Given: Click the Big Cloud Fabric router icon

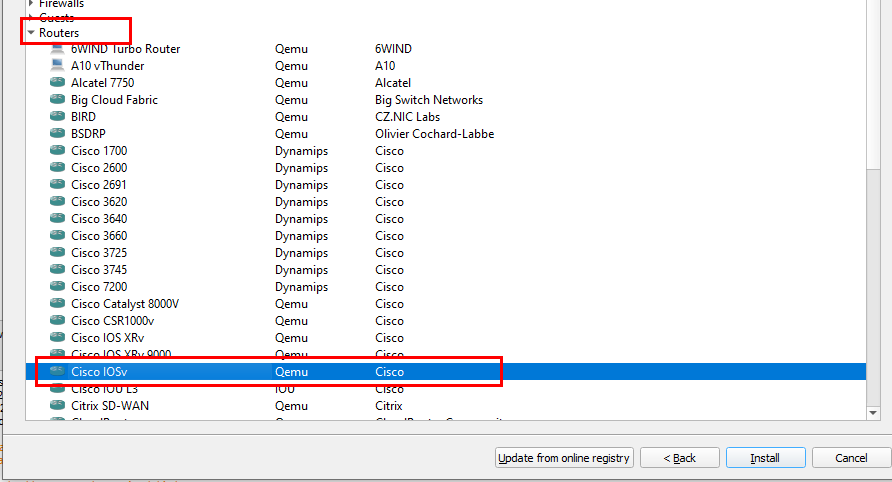Looking at the screenshot, I should coord(57,100).
